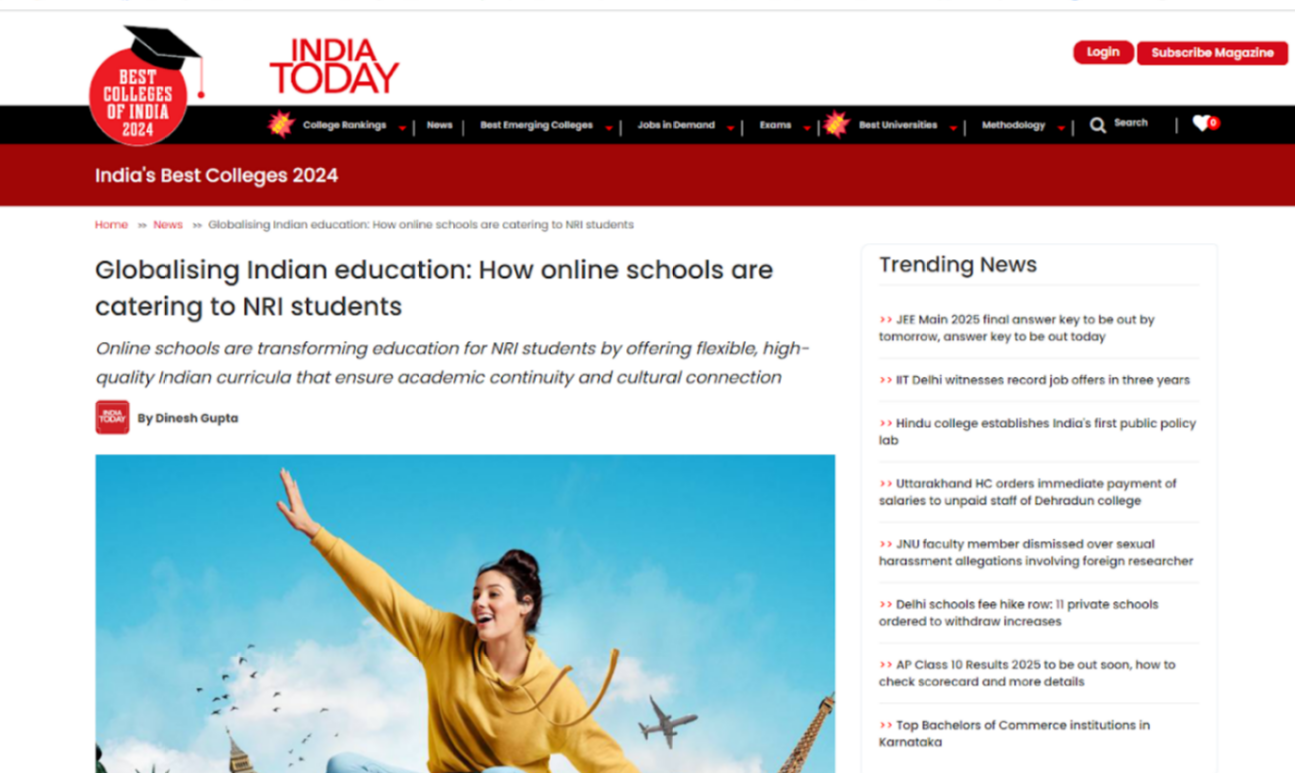Image resolution: width=1295 pixels, height=773 pixels.
Task: Click the India Today logo in header
Action: click(x=334, y=67)
